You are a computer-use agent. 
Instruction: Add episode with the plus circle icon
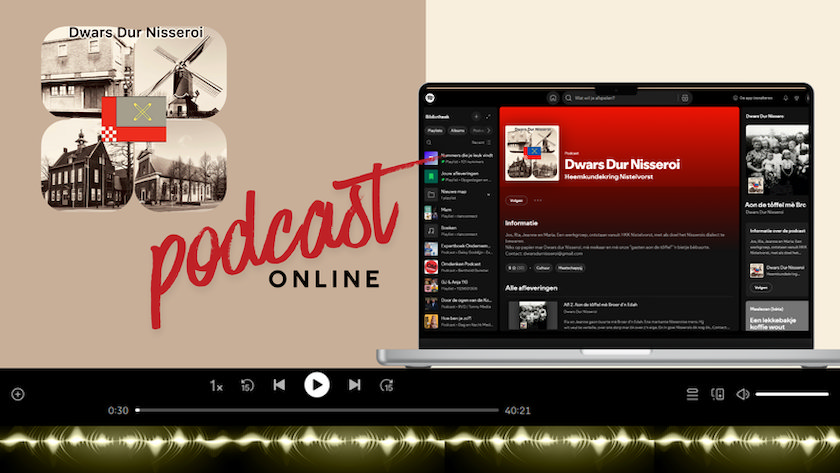point(18,394)
